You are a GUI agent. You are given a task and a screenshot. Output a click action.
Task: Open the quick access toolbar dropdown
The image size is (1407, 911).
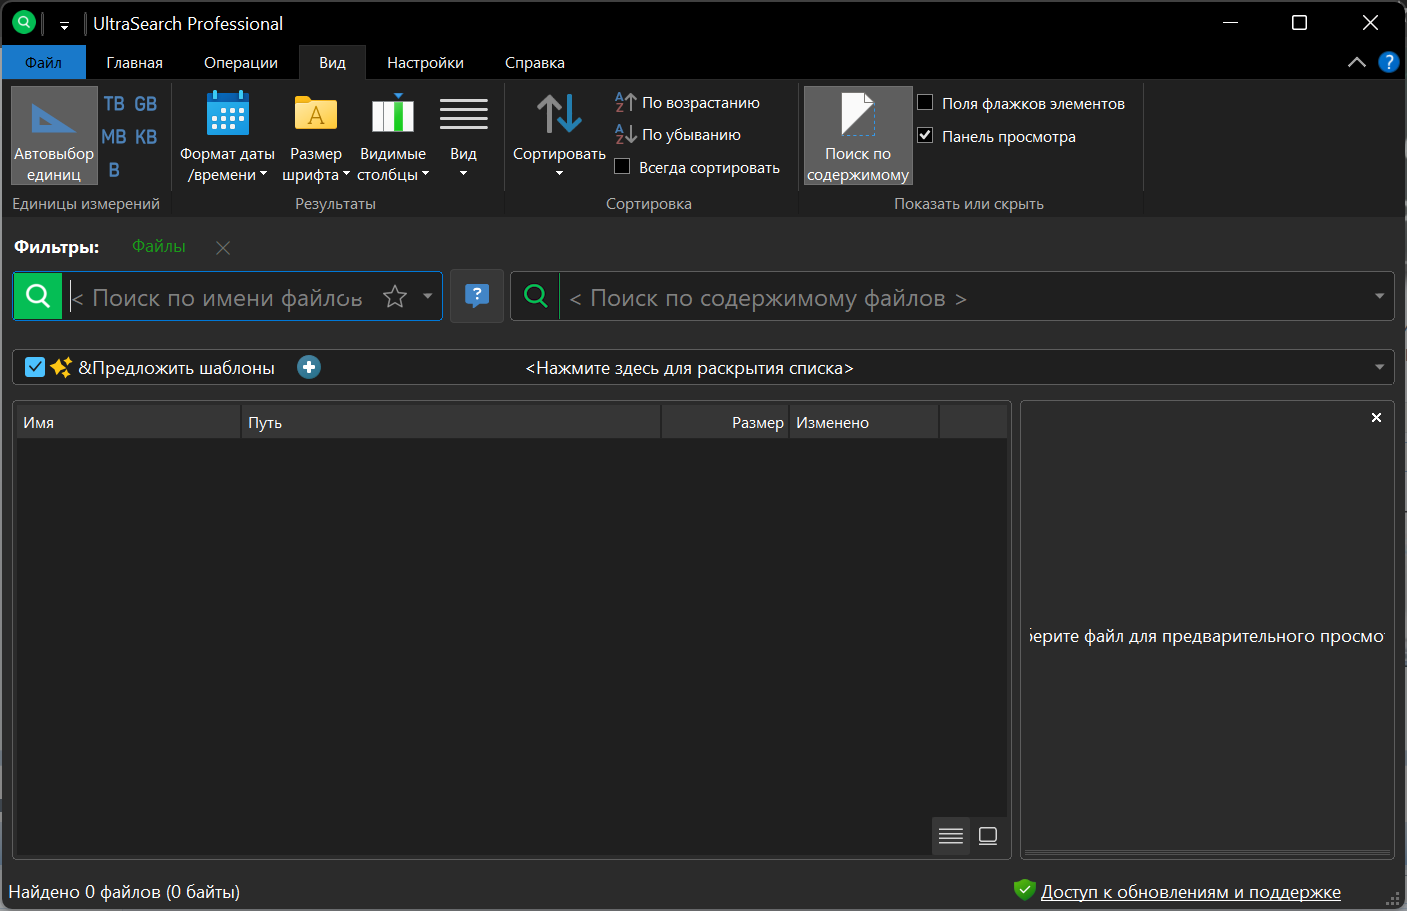(64, 25)
